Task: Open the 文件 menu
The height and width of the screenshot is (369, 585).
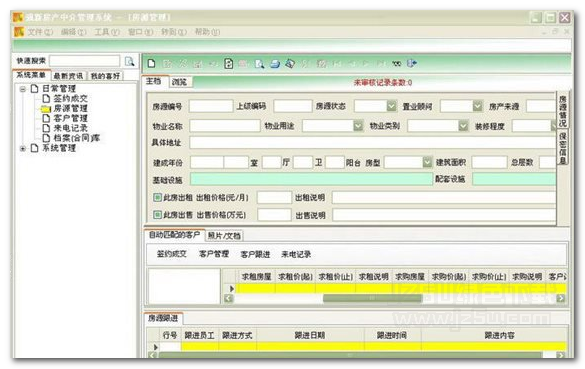Action: 40,32
